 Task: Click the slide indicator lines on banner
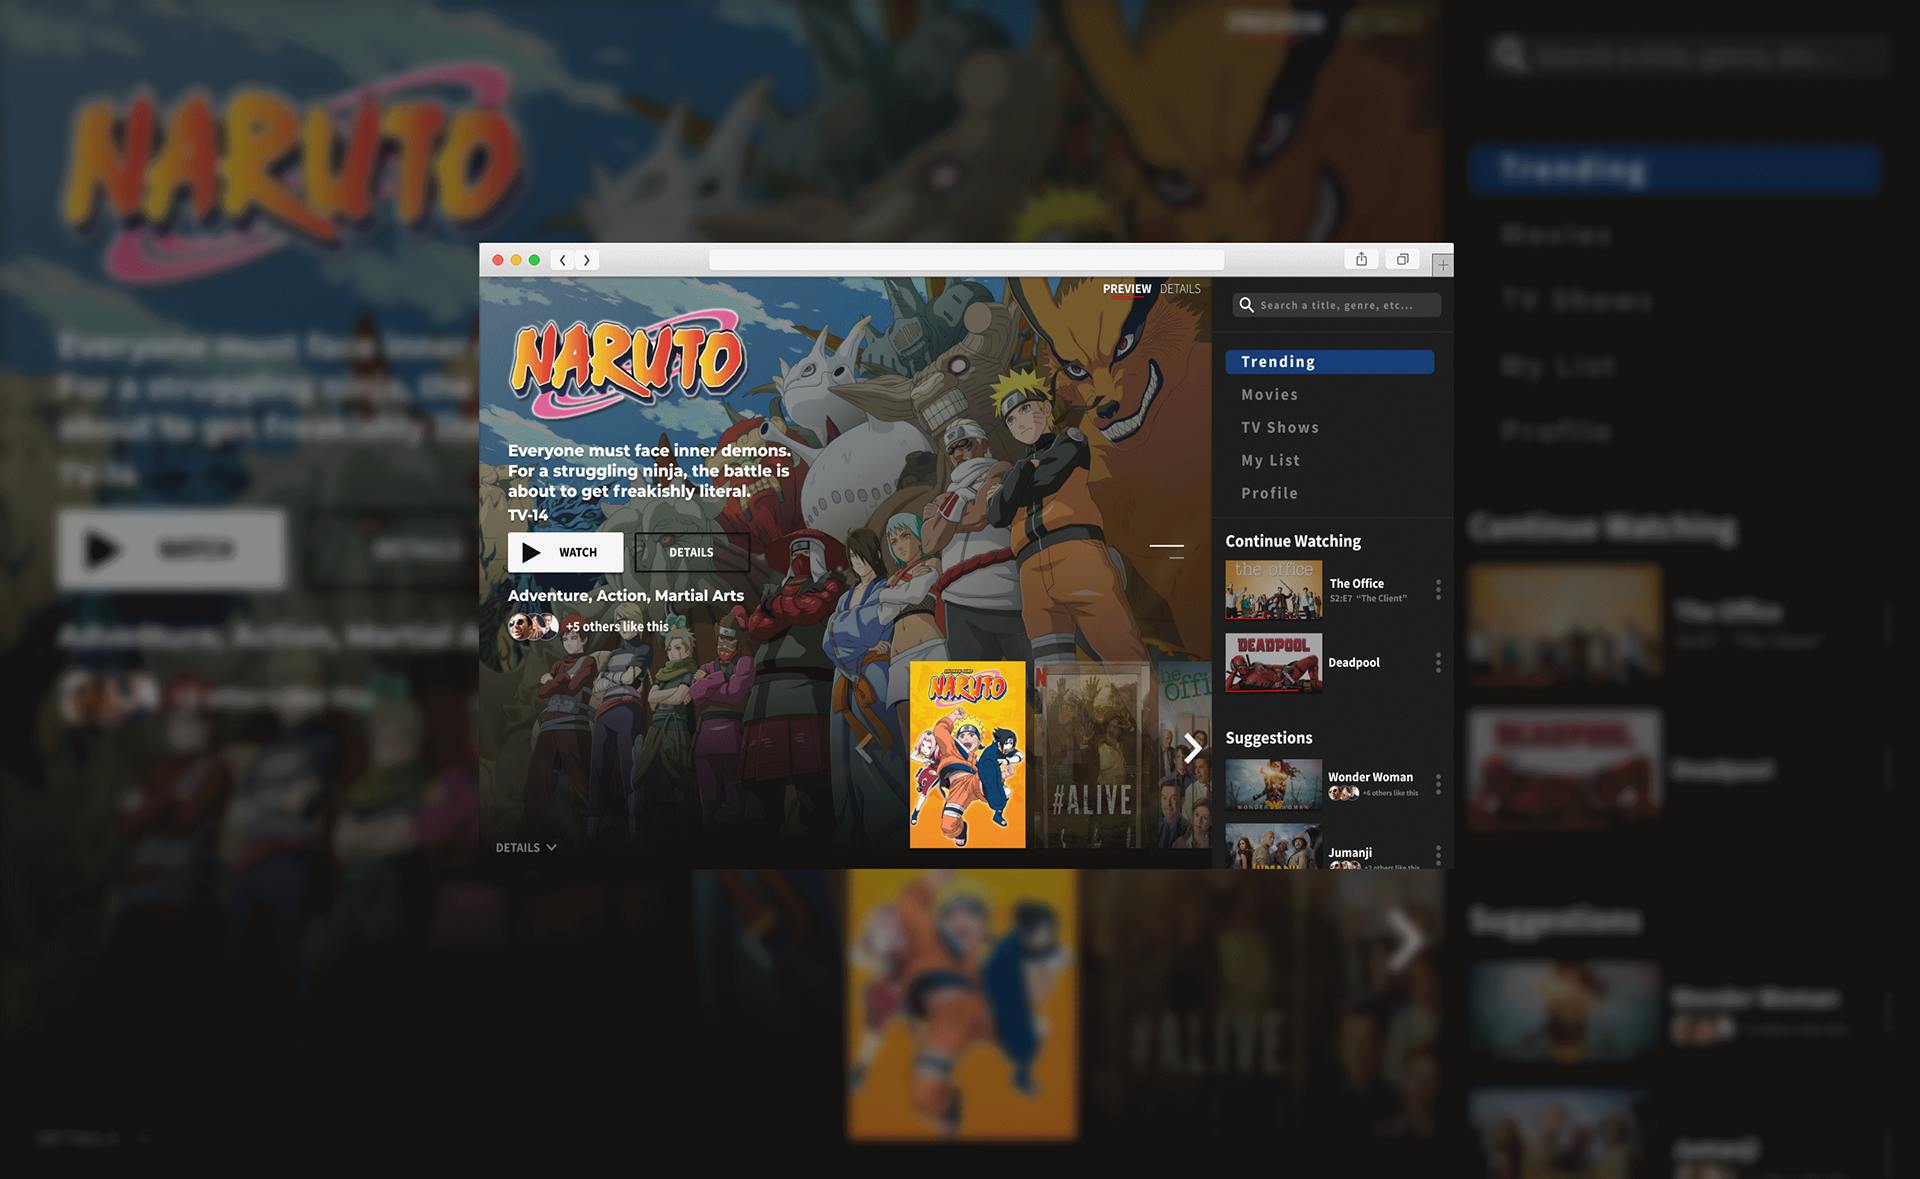1167,551
